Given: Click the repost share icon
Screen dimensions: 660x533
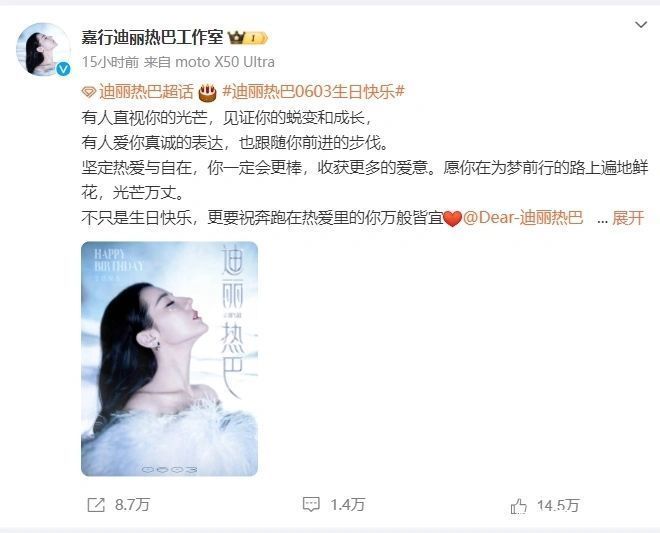Looking at the screenshot, I should coord(96,504).
